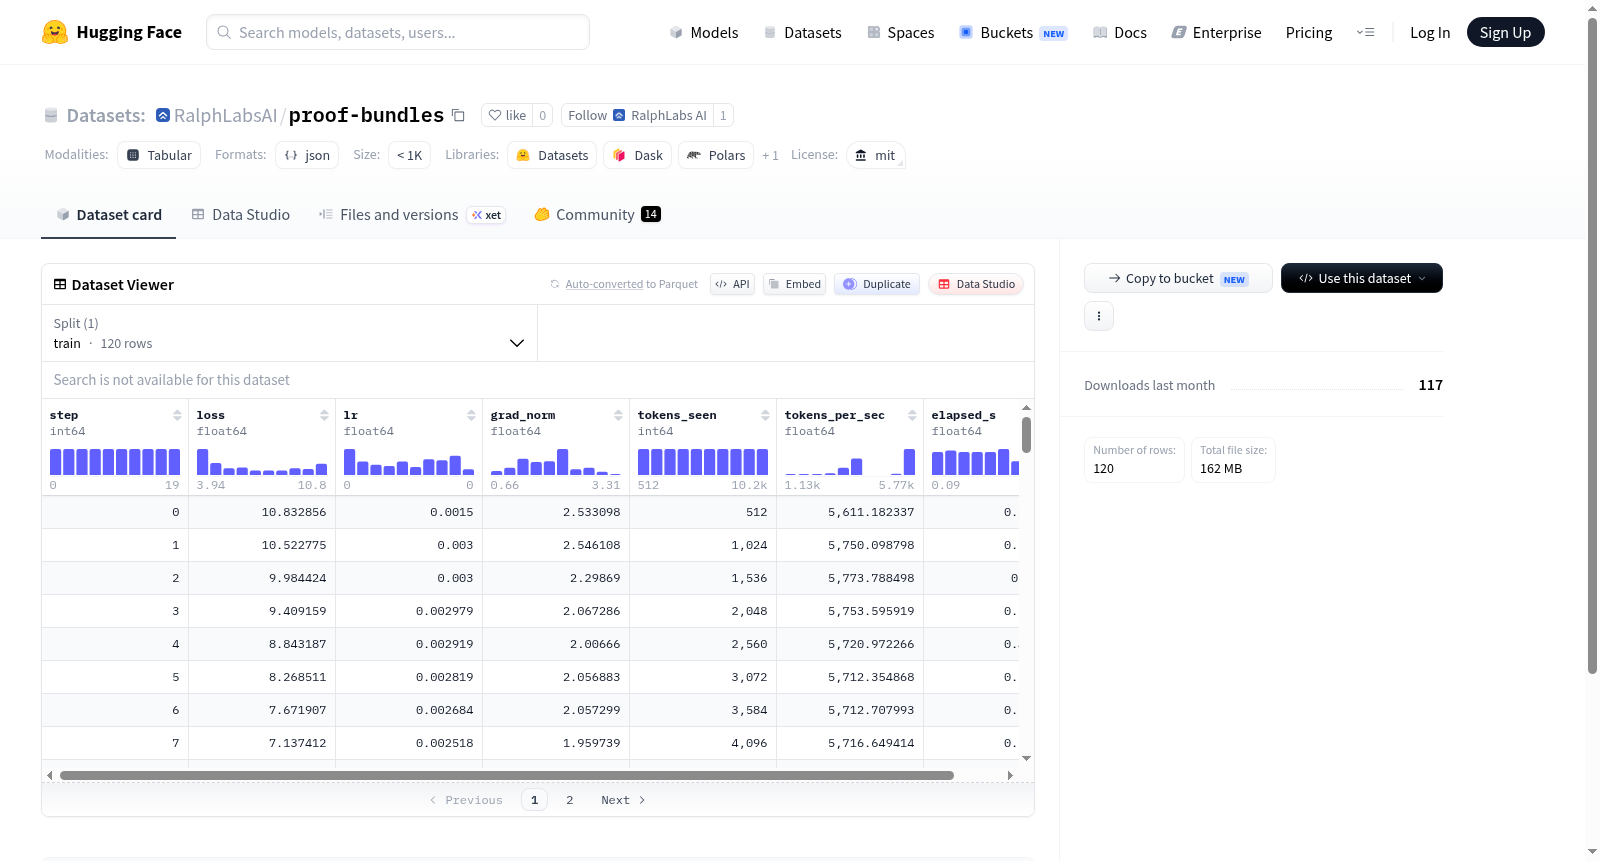Click the like count of 0
The image size is (1600, 861).
coord(543,115)
